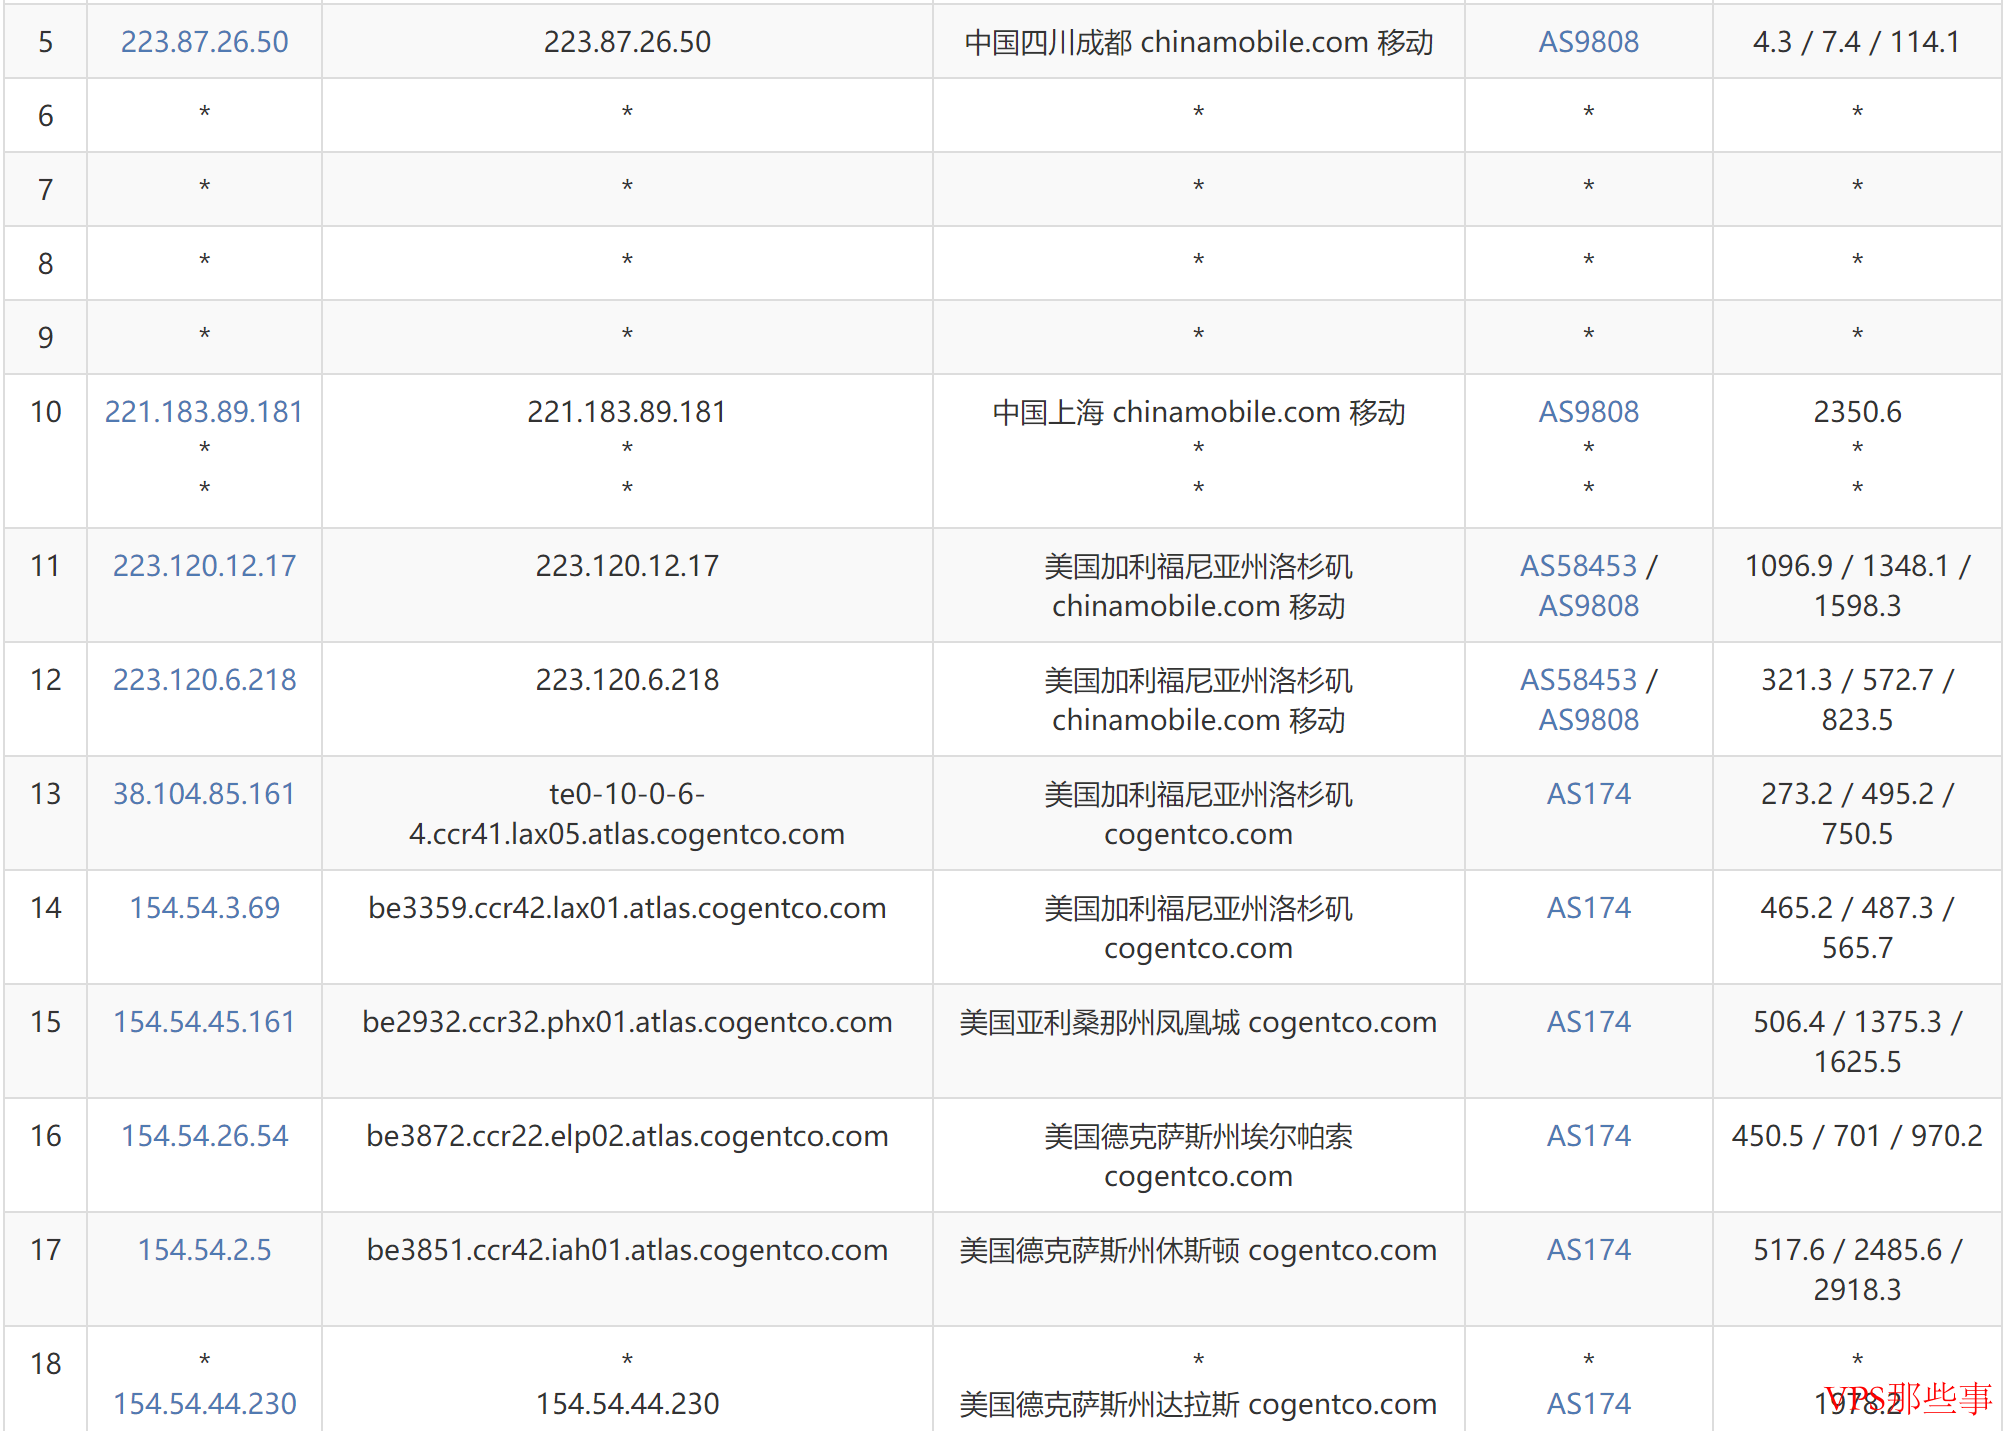Select hostname be3872.ccr22.elp02.atlas.cogentco.com
This screenshot has width=2004, height=1431.
(627, 1136)
